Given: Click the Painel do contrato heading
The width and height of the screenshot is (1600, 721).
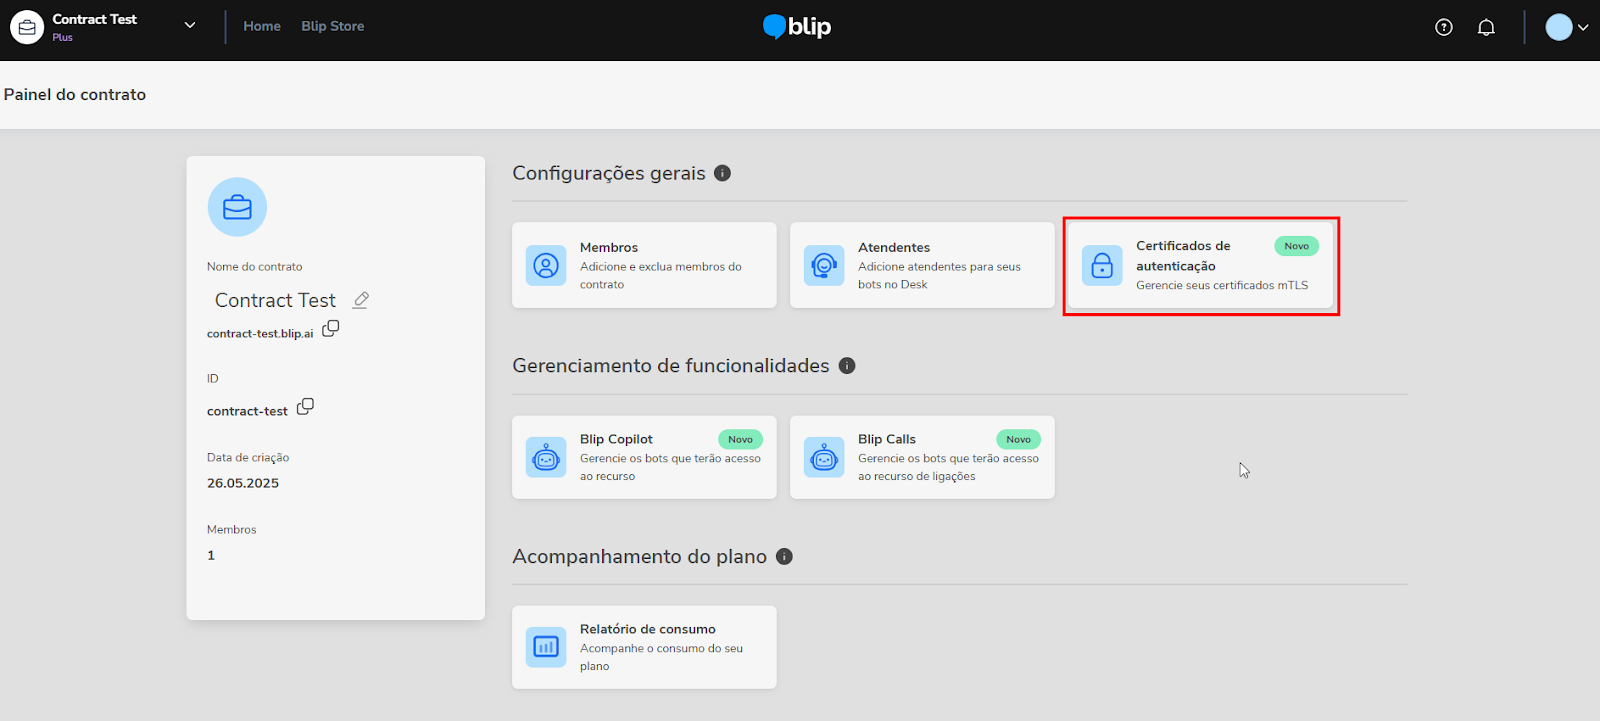Looking at the screenshot, I should point(75,94).
